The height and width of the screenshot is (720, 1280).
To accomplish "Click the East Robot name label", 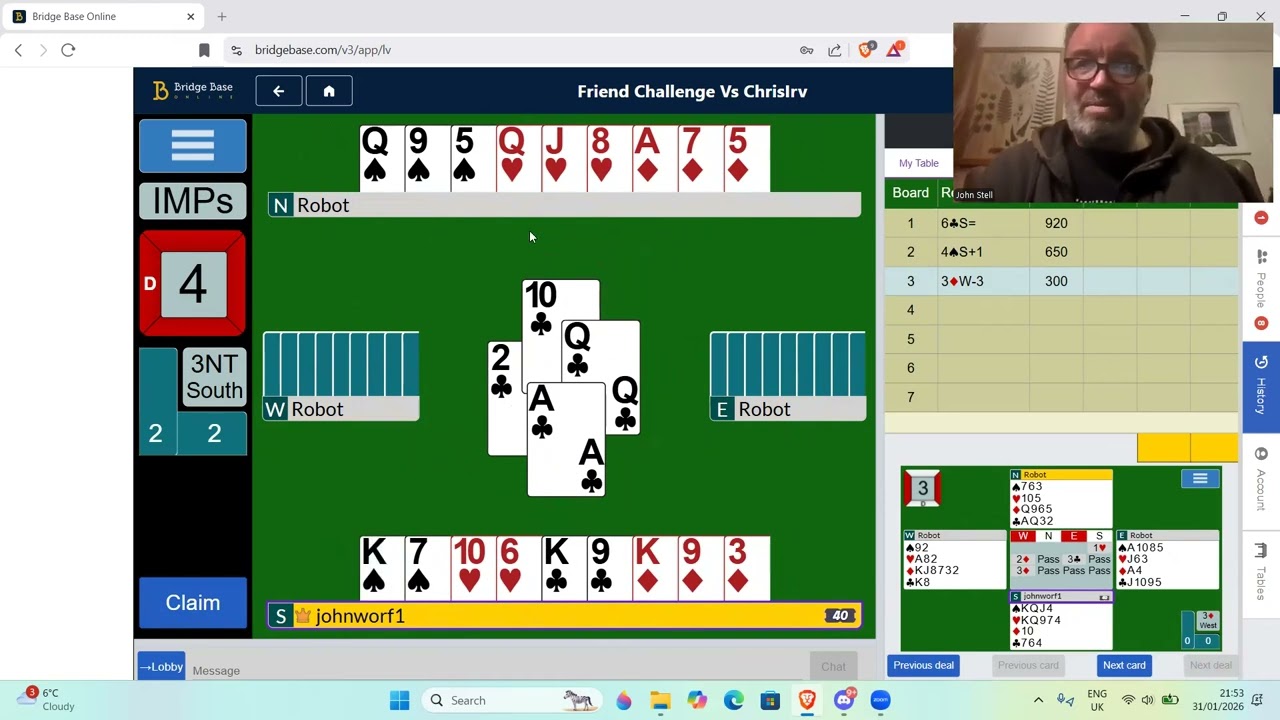I will 788,409.
